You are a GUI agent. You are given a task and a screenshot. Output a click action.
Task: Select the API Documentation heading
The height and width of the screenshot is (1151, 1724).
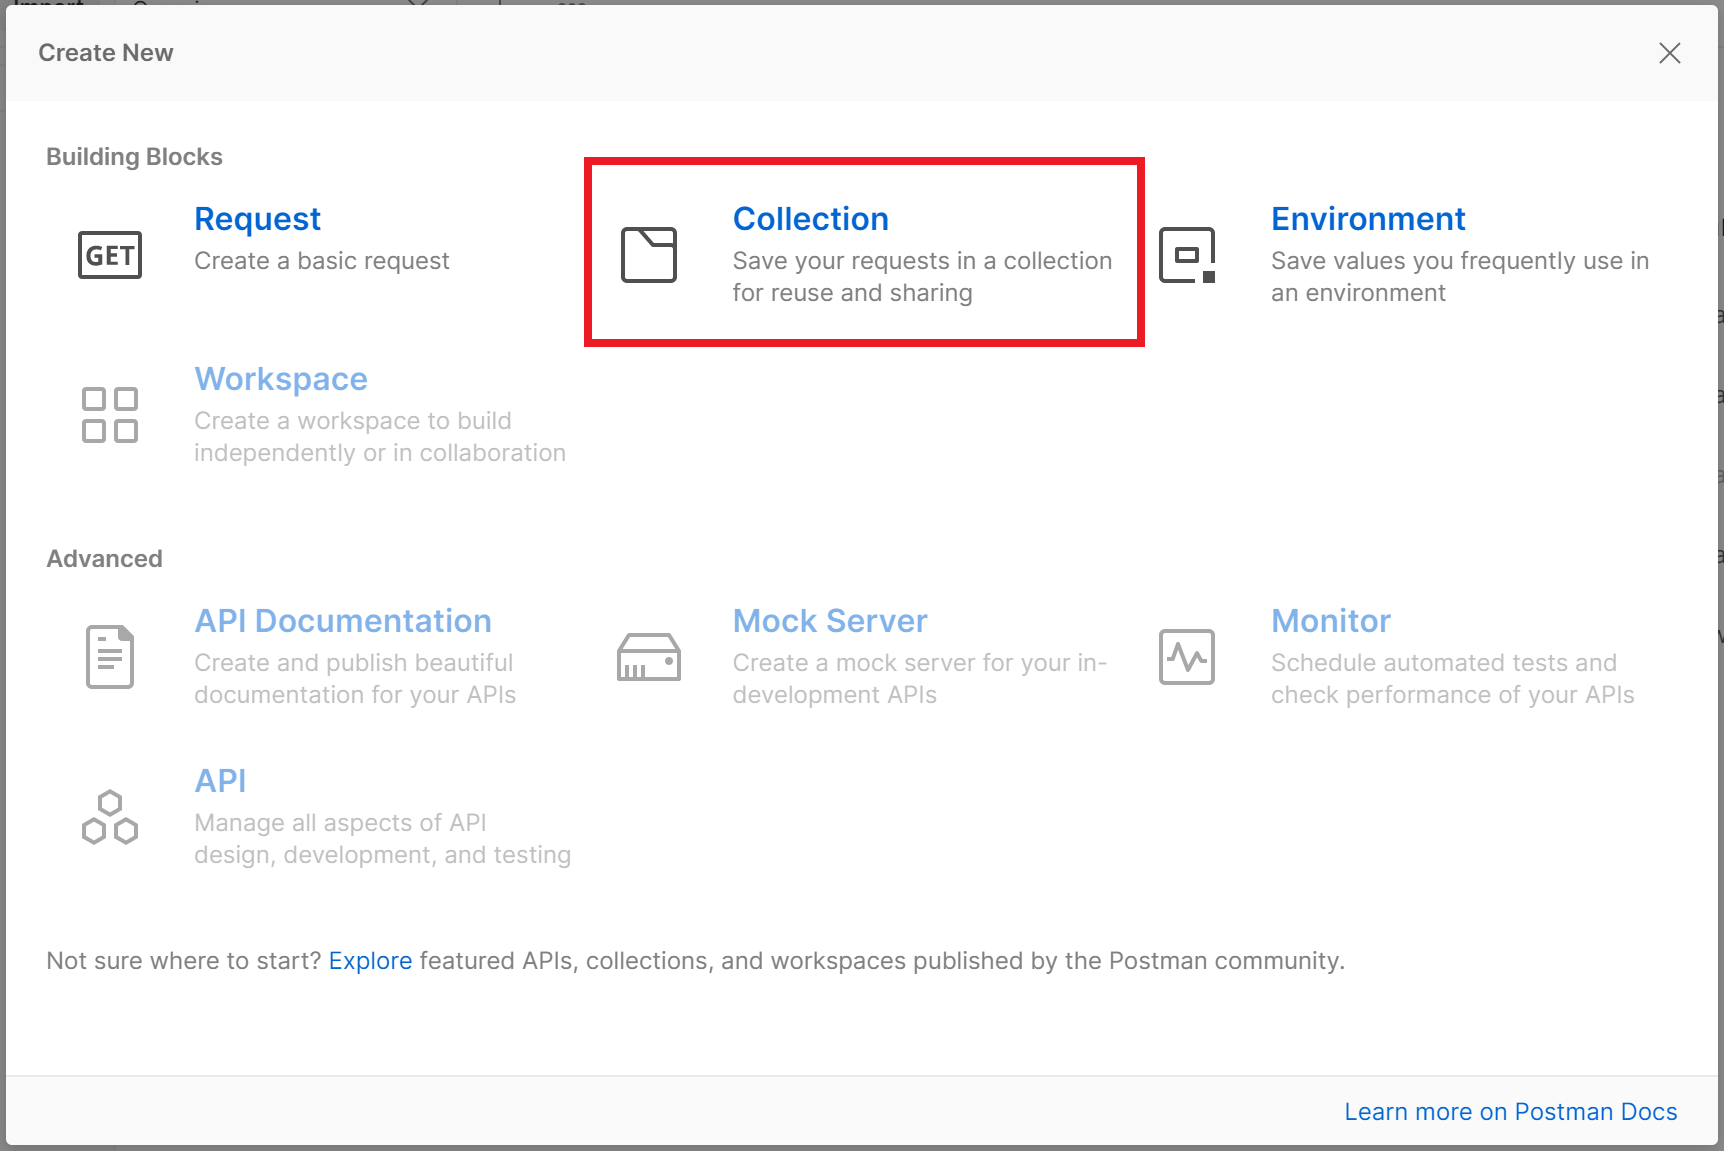[x=343, y=621]
